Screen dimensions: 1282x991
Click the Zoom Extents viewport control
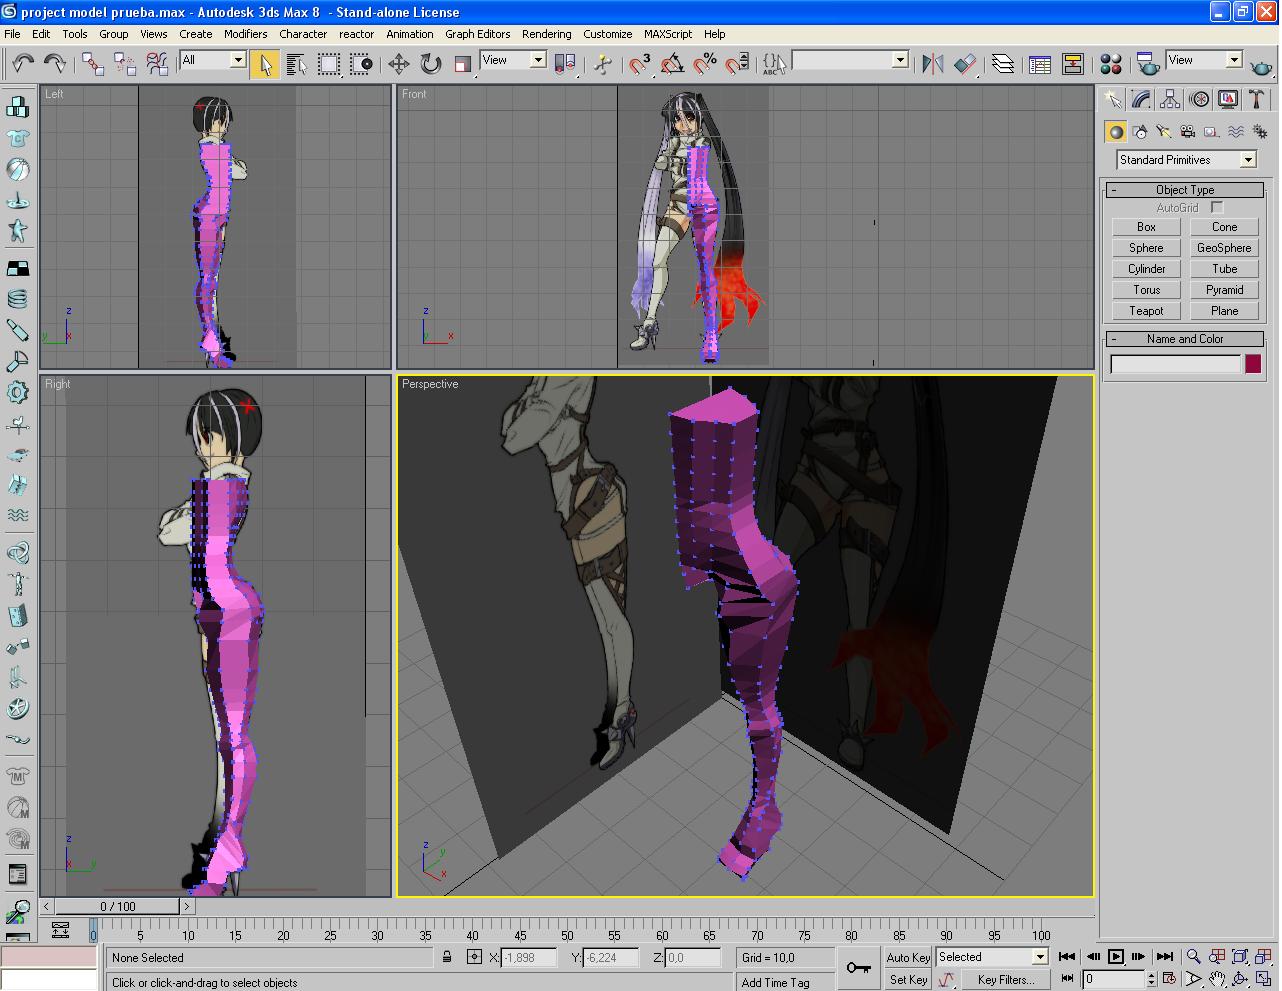click(x=1240, y=957)
